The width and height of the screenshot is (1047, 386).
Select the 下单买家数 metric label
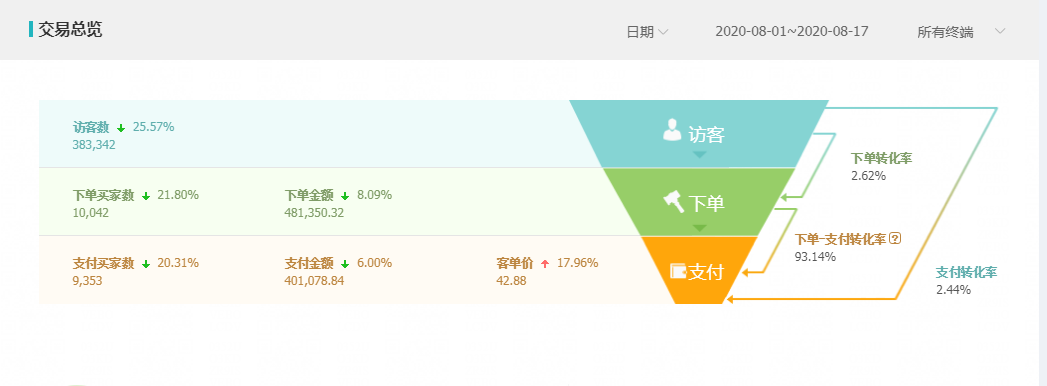point(103,196)
